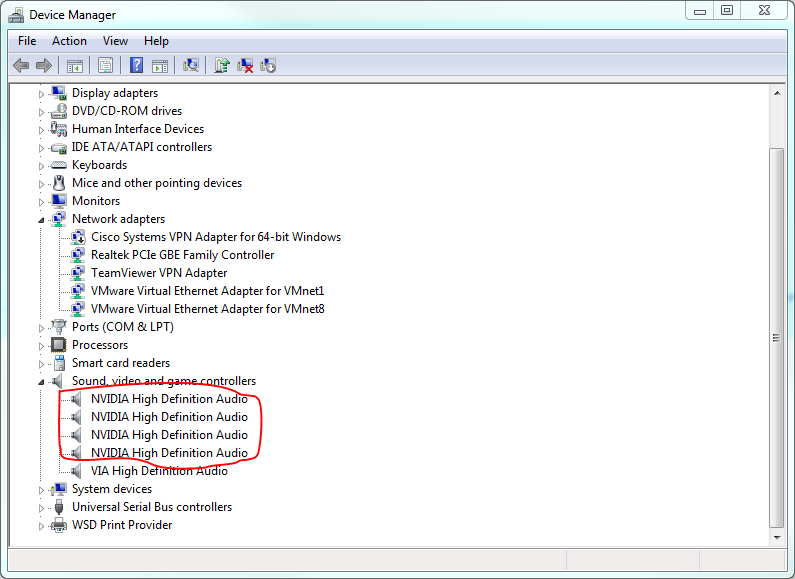Click Update Driver Software toolbar icon
795x579 pixels.
[x=222, y=65]
